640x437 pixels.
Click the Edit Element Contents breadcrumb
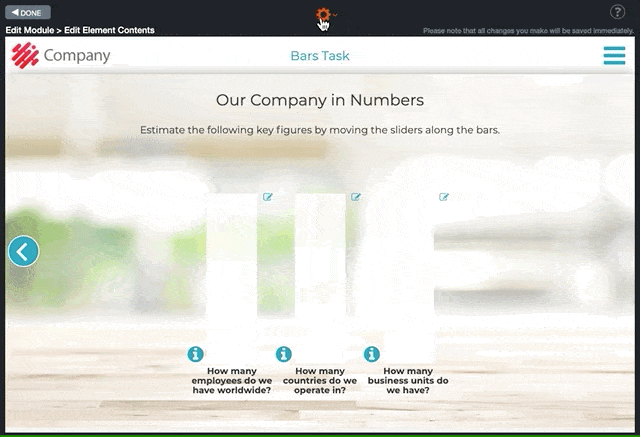pyautogui.click(x=109, y=30)
